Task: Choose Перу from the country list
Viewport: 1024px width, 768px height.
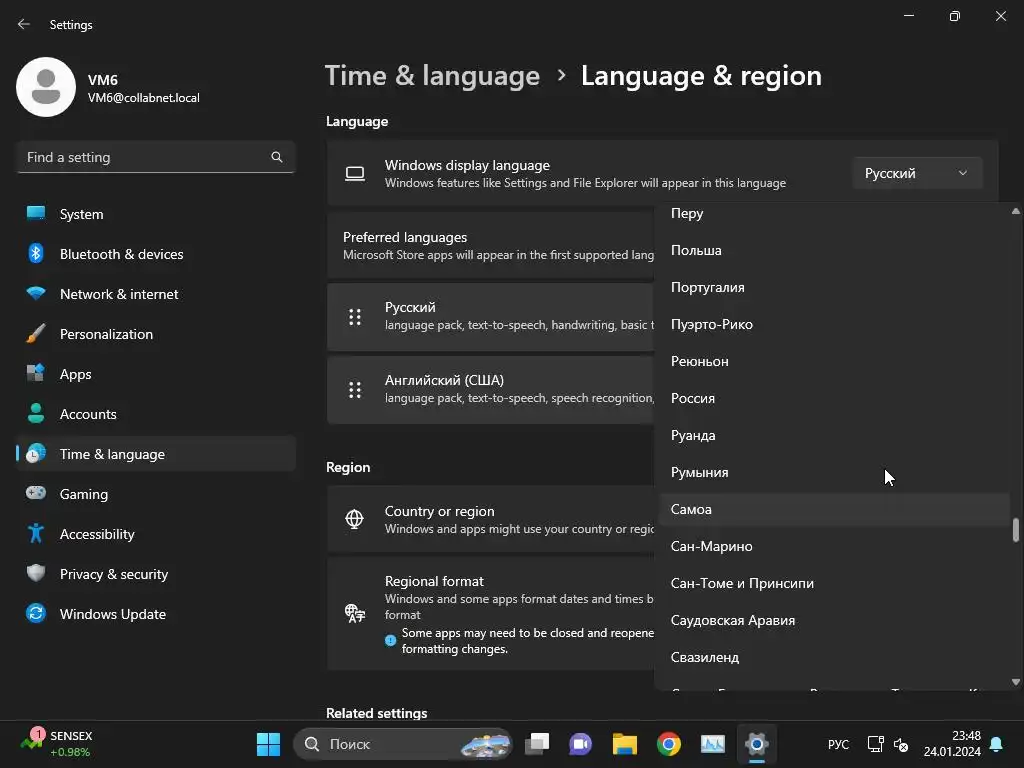Action: tap(833, 214)
